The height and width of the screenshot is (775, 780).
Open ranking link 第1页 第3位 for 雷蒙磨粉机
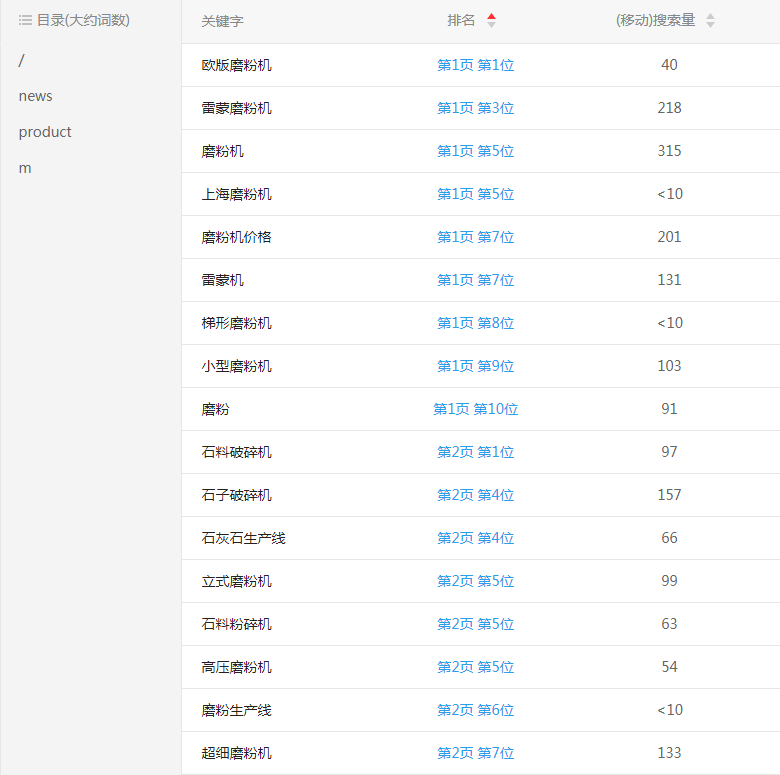pos(475,108)
